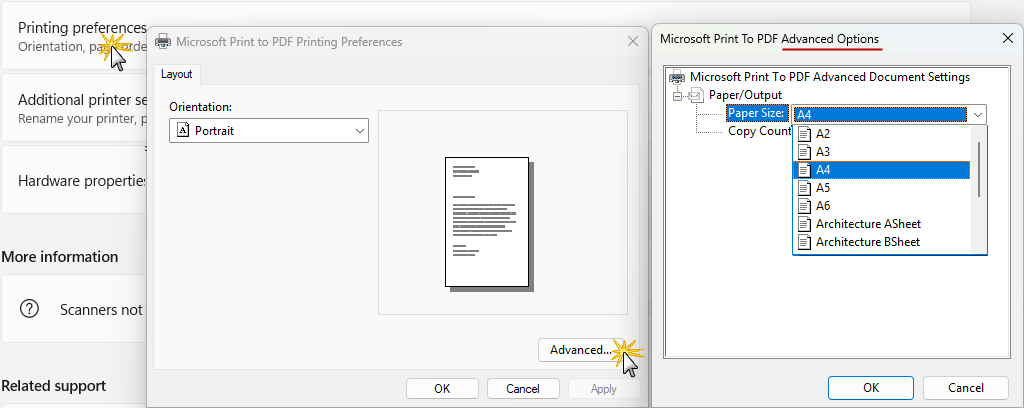Click the page icon next to A6
Screen dimensions: 1024x408
point(804,206)
